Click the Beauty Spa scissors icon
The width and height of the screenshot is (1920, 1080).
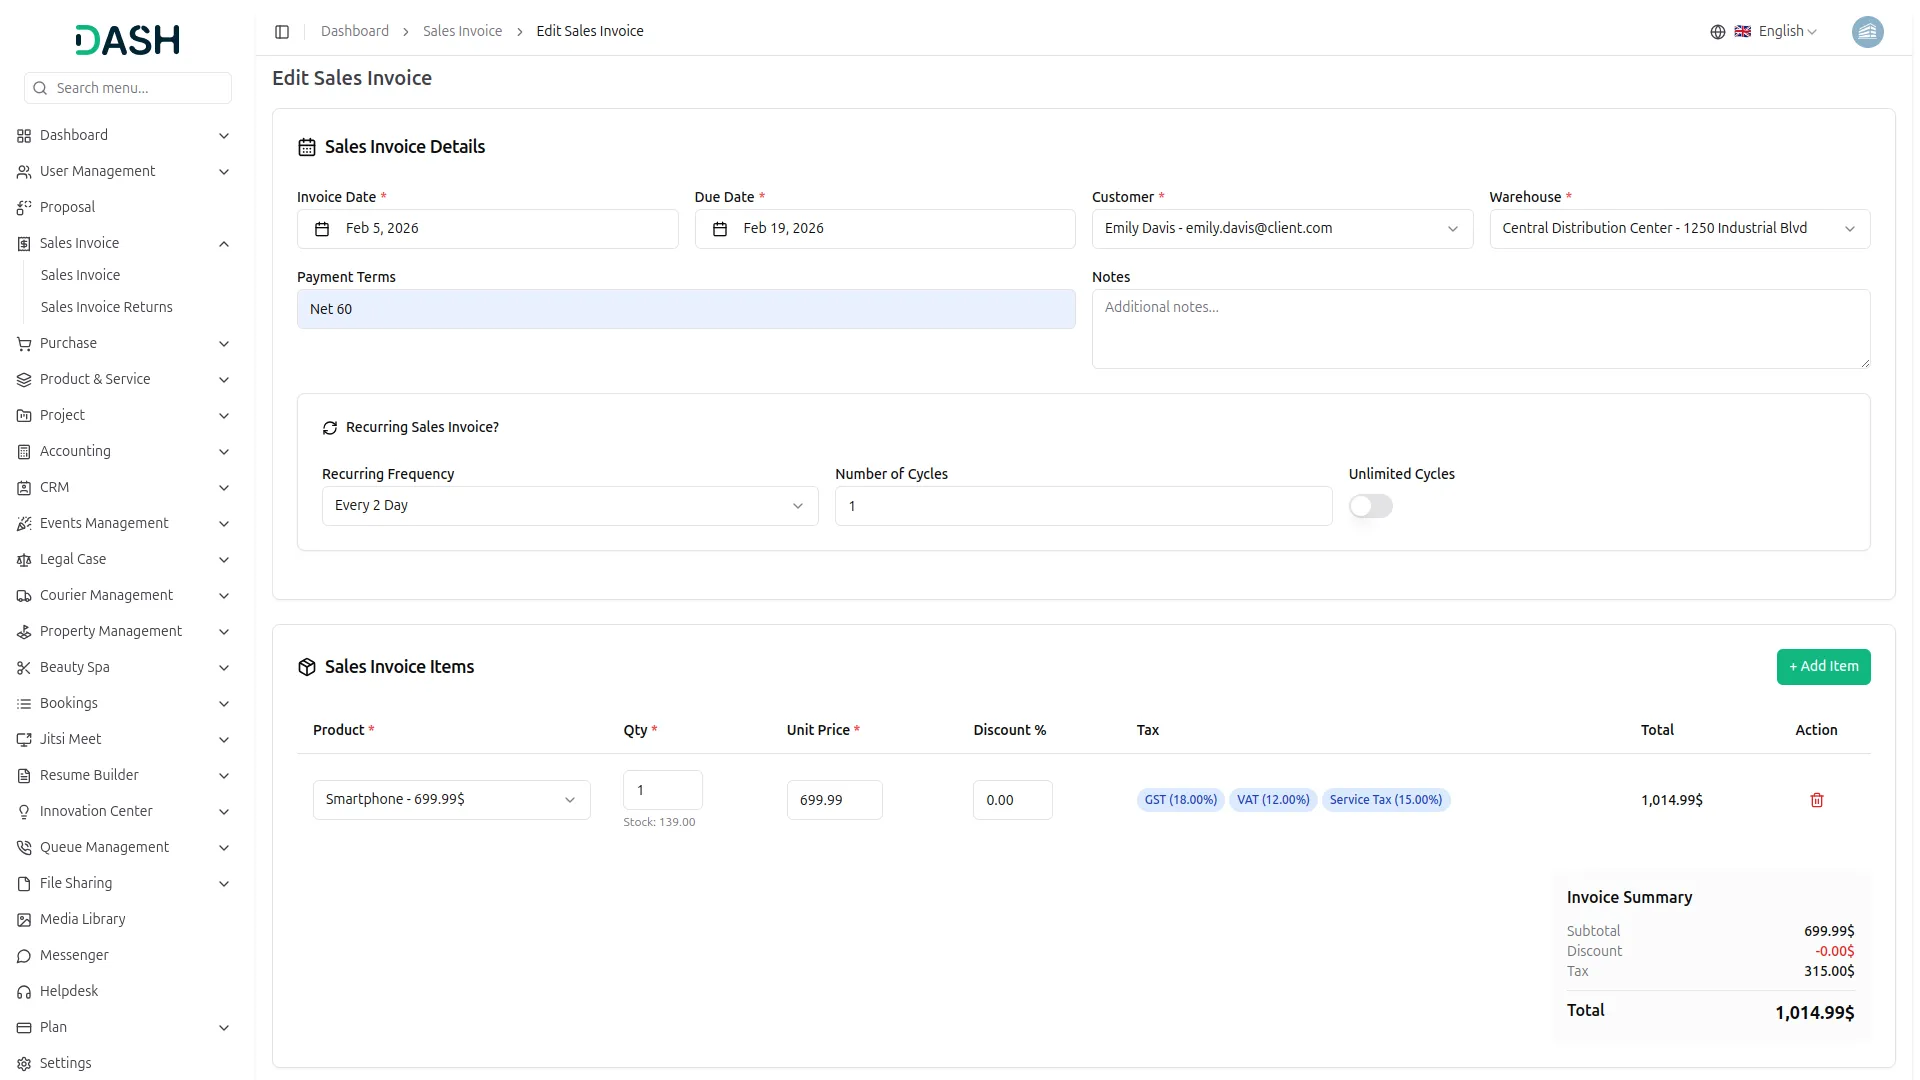point(24,668)
